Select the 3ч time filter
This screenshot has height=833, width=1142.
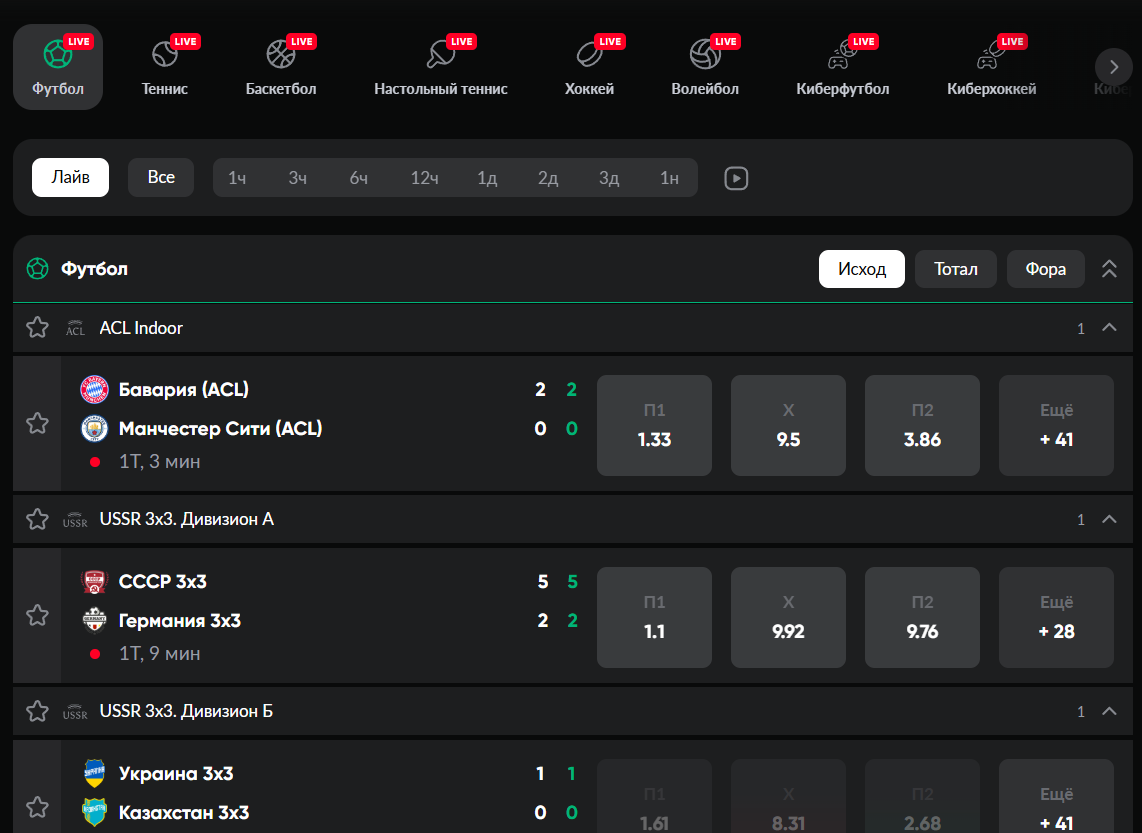pos(297,178)
